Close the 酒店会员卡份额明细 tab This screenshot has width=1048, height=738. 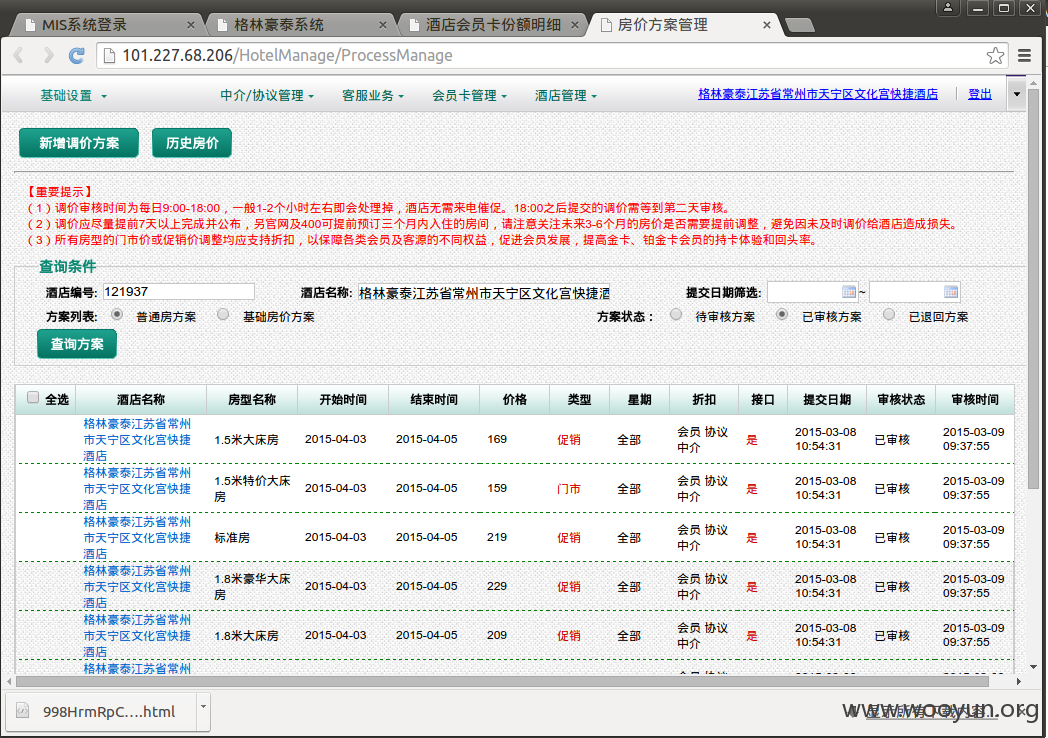[x=574, y=25]
